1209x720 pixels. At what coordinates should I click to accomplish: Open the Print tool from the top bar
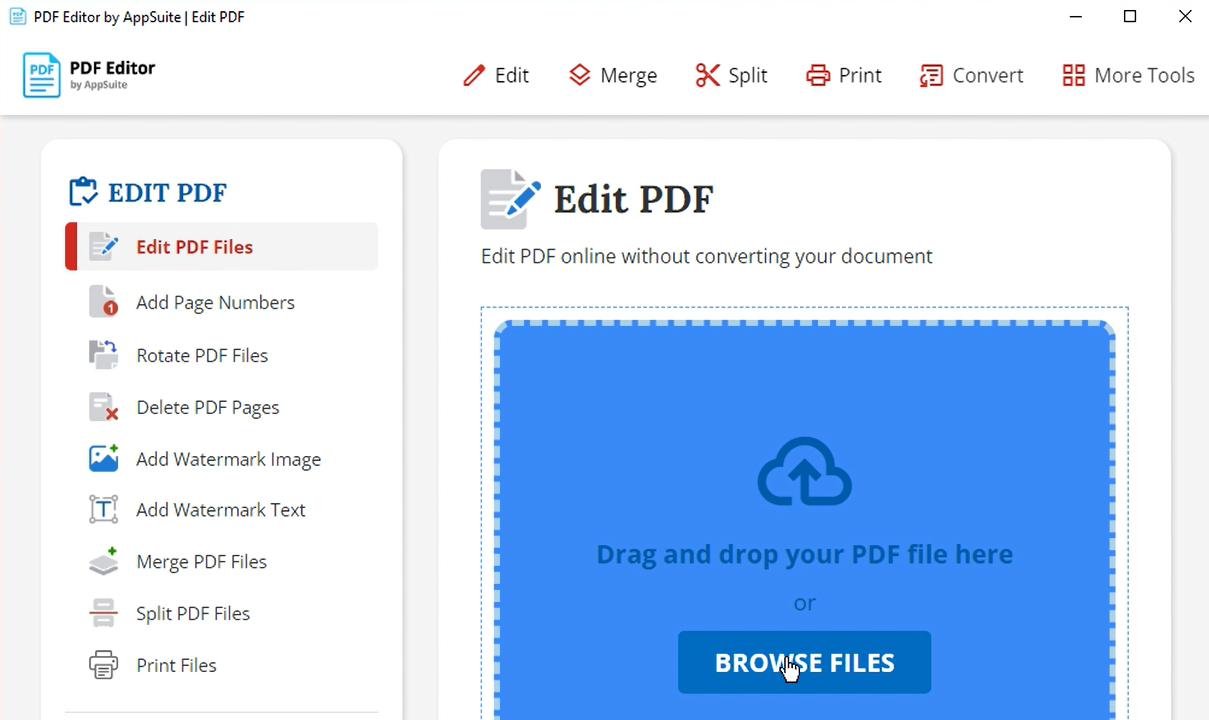843,75
